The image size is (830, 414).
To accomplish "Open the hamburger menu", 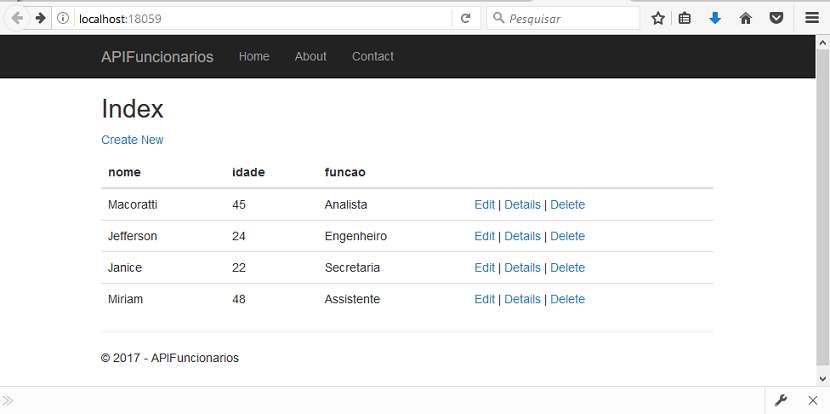I will point(812,19).
